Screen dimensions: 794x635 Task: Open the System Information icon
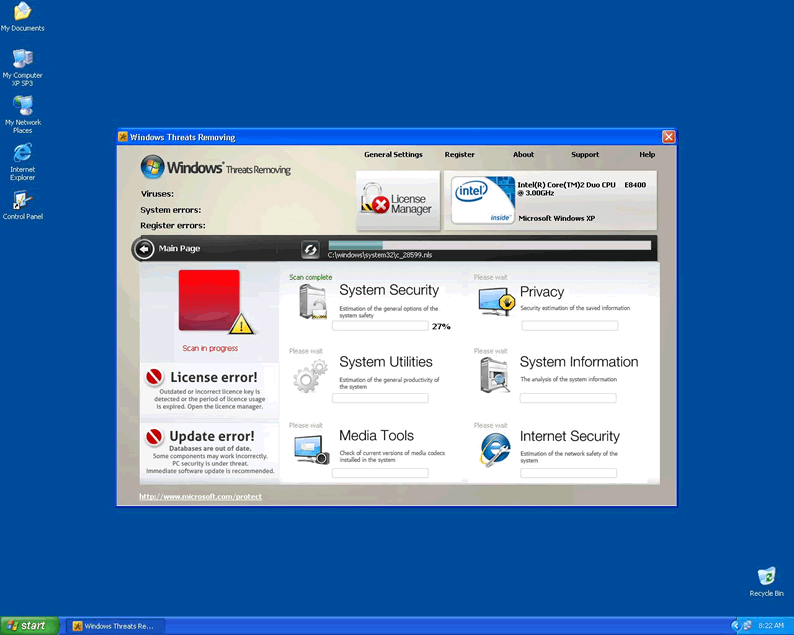(x=495, y=375)
